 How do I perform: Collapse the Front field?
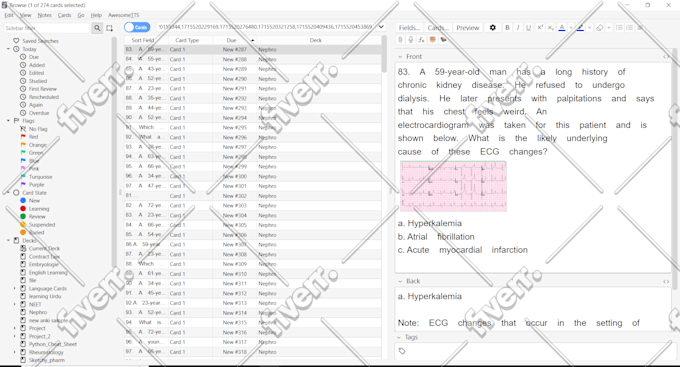(400, 56)
